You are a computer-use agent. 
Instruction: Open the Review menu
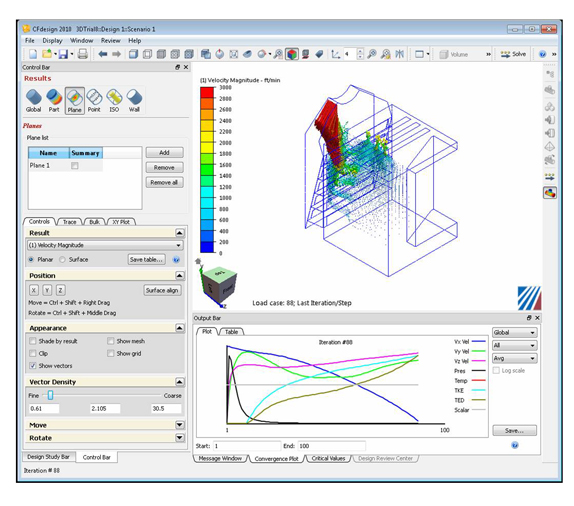(x=111, y=41)
